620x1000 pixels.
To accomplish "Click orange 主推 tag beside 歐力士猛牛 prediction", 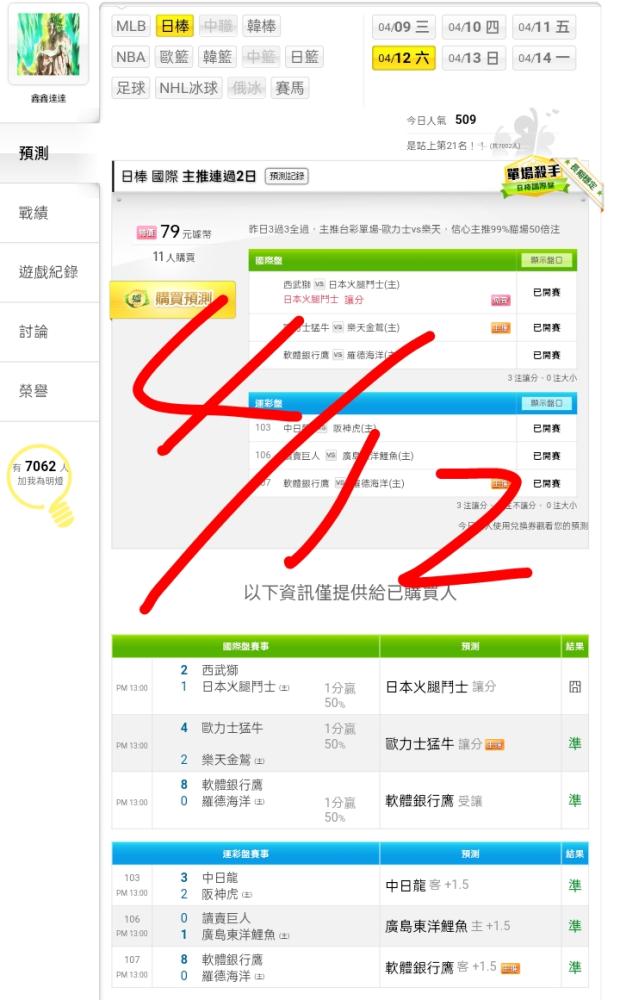I will (494, 744).
